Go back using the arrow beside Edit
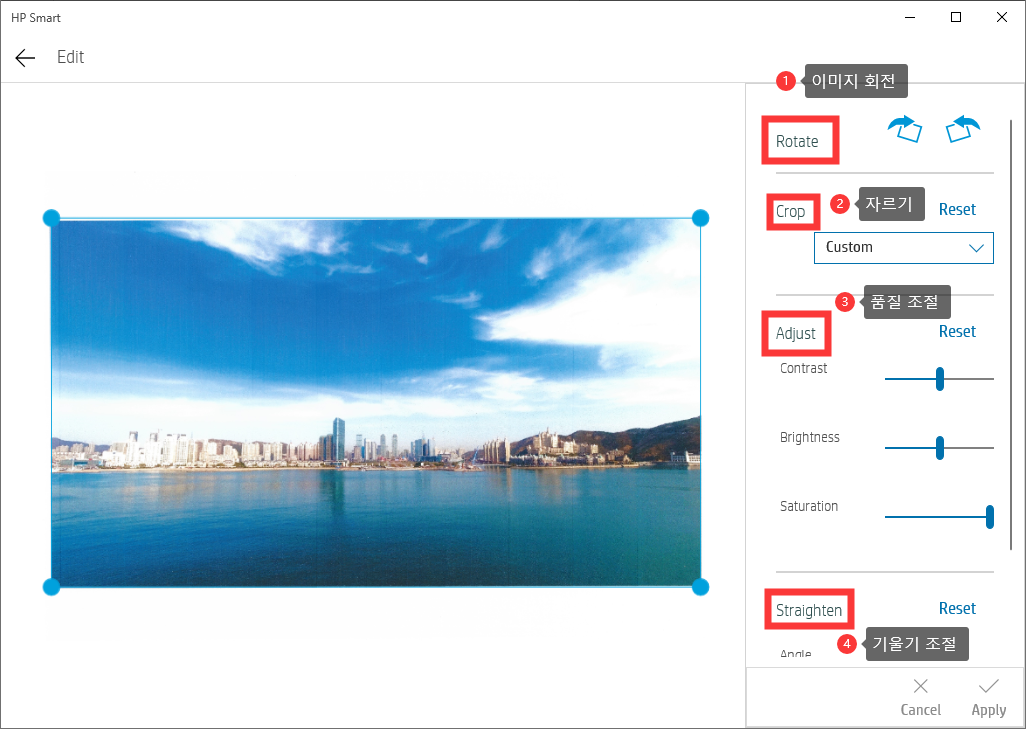The height and width of the screenshot is (729, 1026). [25, 58]
